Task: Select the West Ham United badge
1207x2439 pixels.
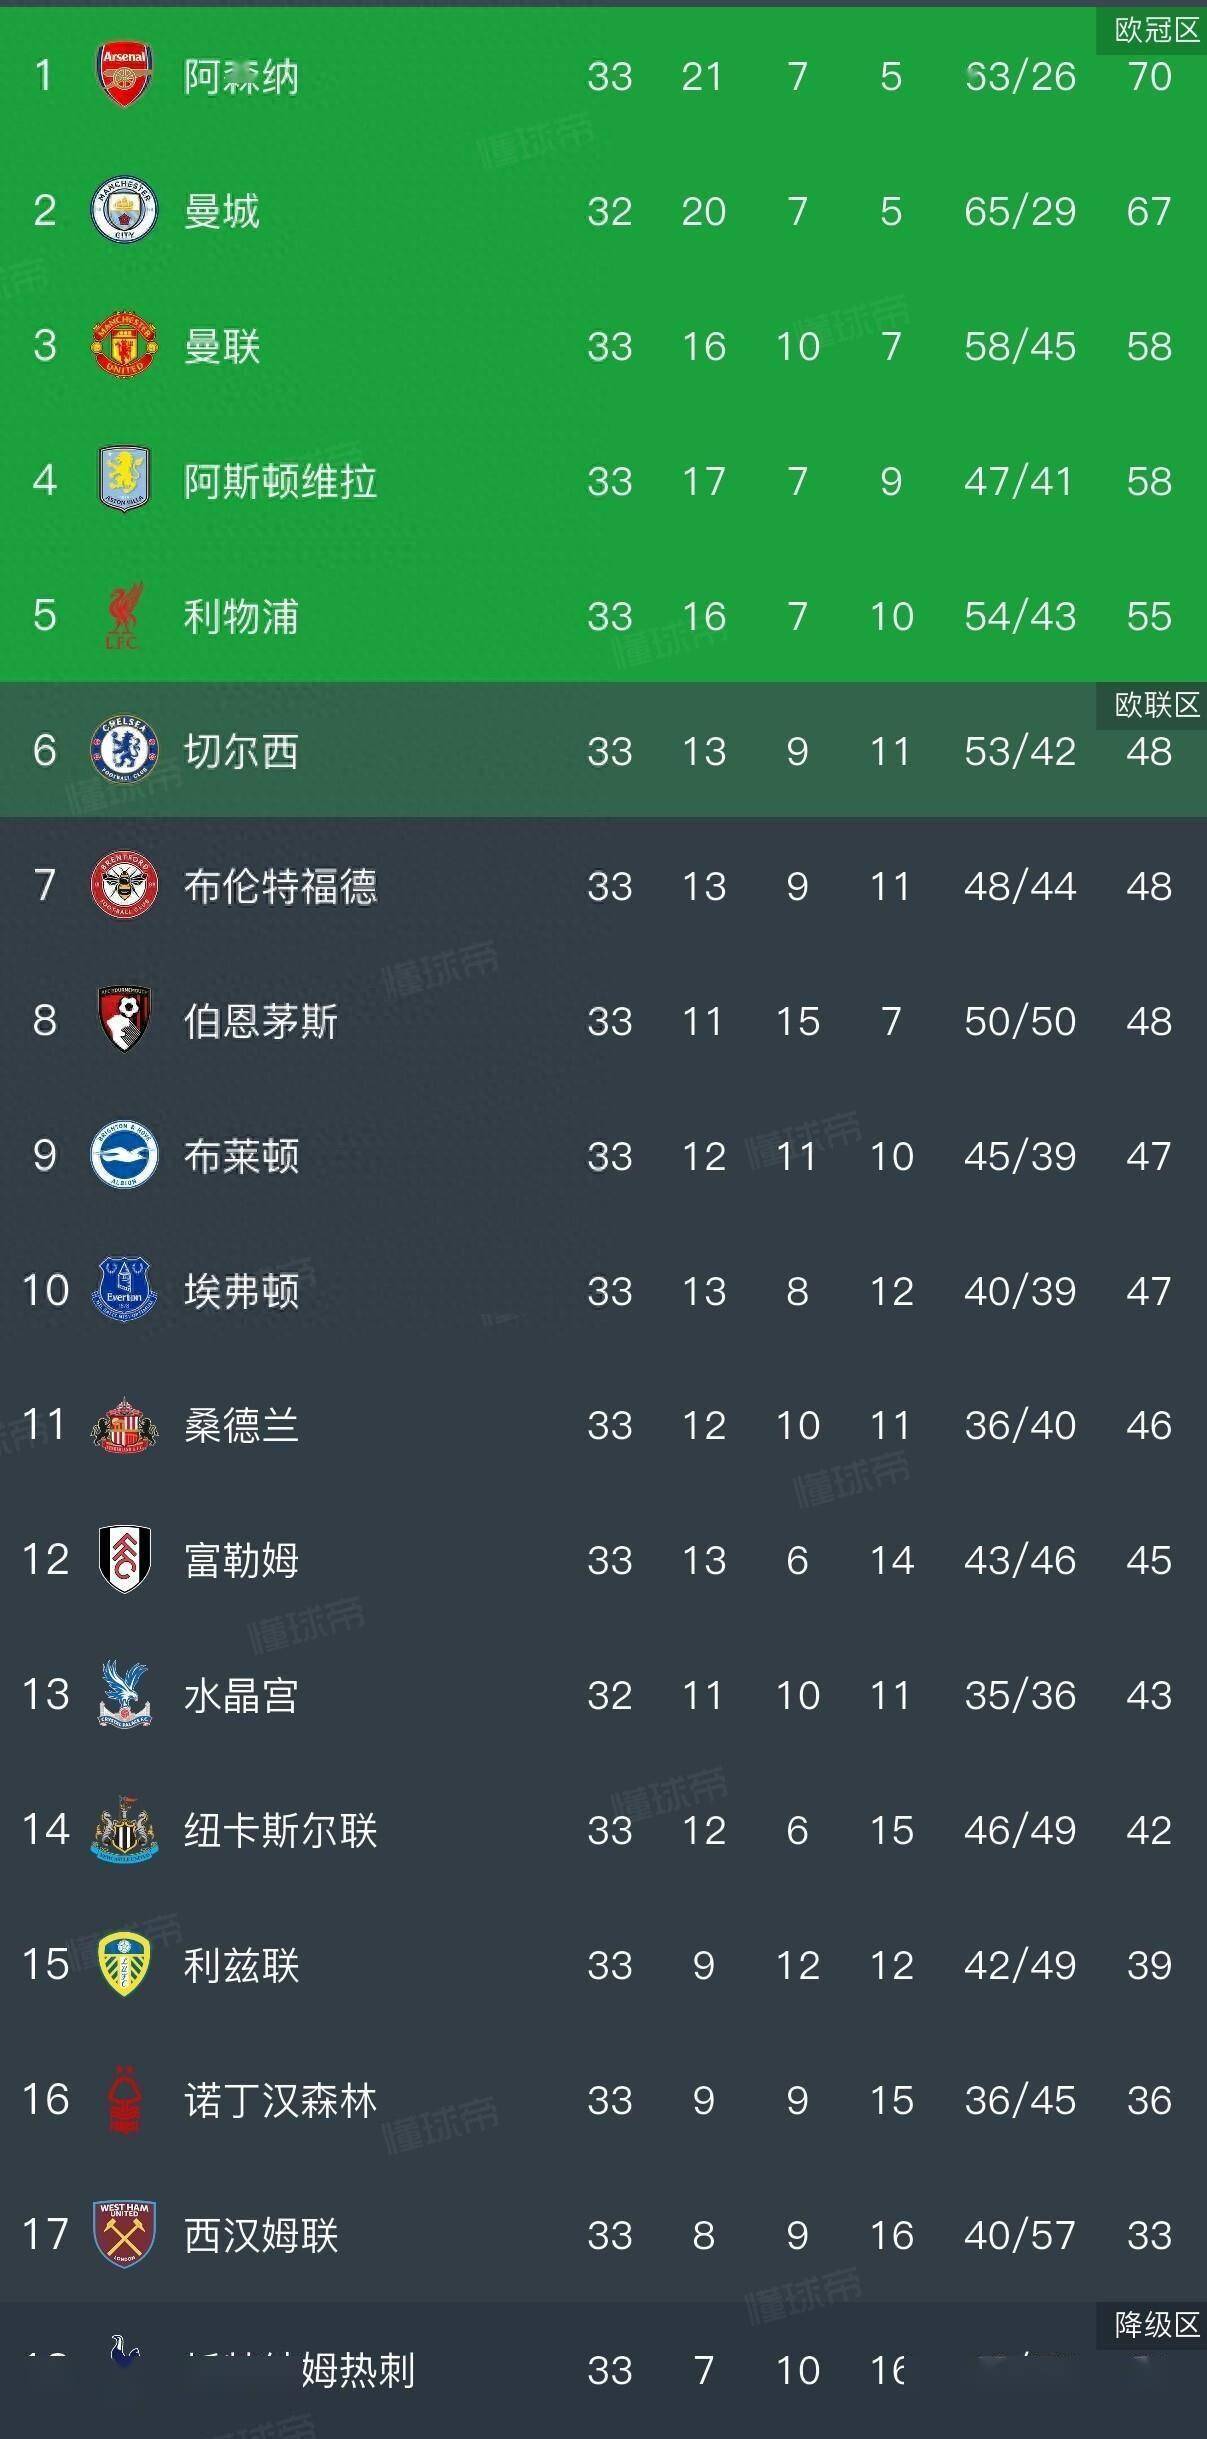Action: tap(124, 2234)
